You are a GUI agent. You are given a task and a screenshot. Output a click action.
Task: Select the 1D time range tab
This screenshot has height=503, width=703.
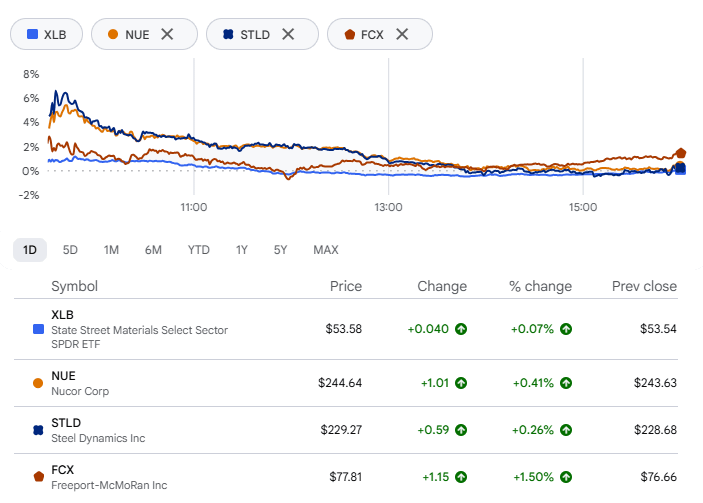30,250
